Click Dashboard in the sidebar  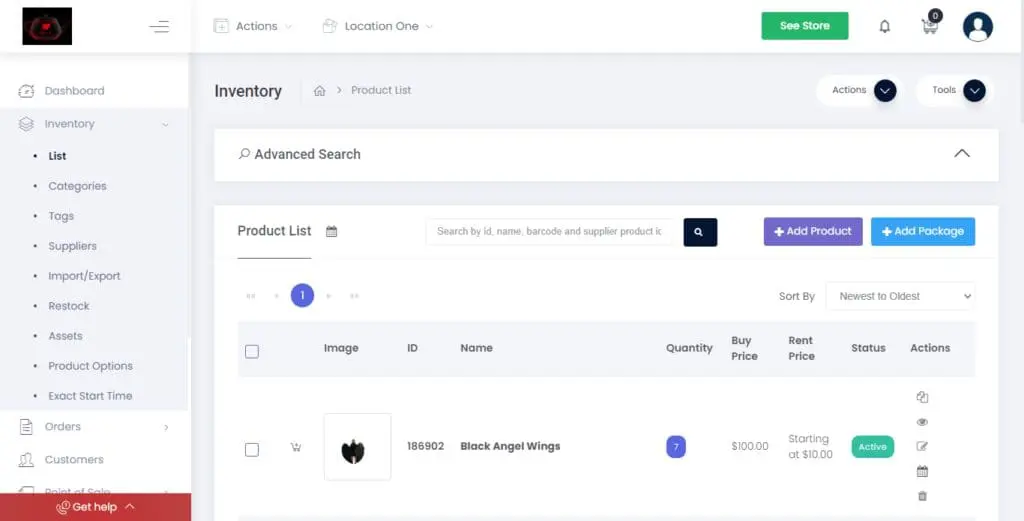(x=74, y=91)
